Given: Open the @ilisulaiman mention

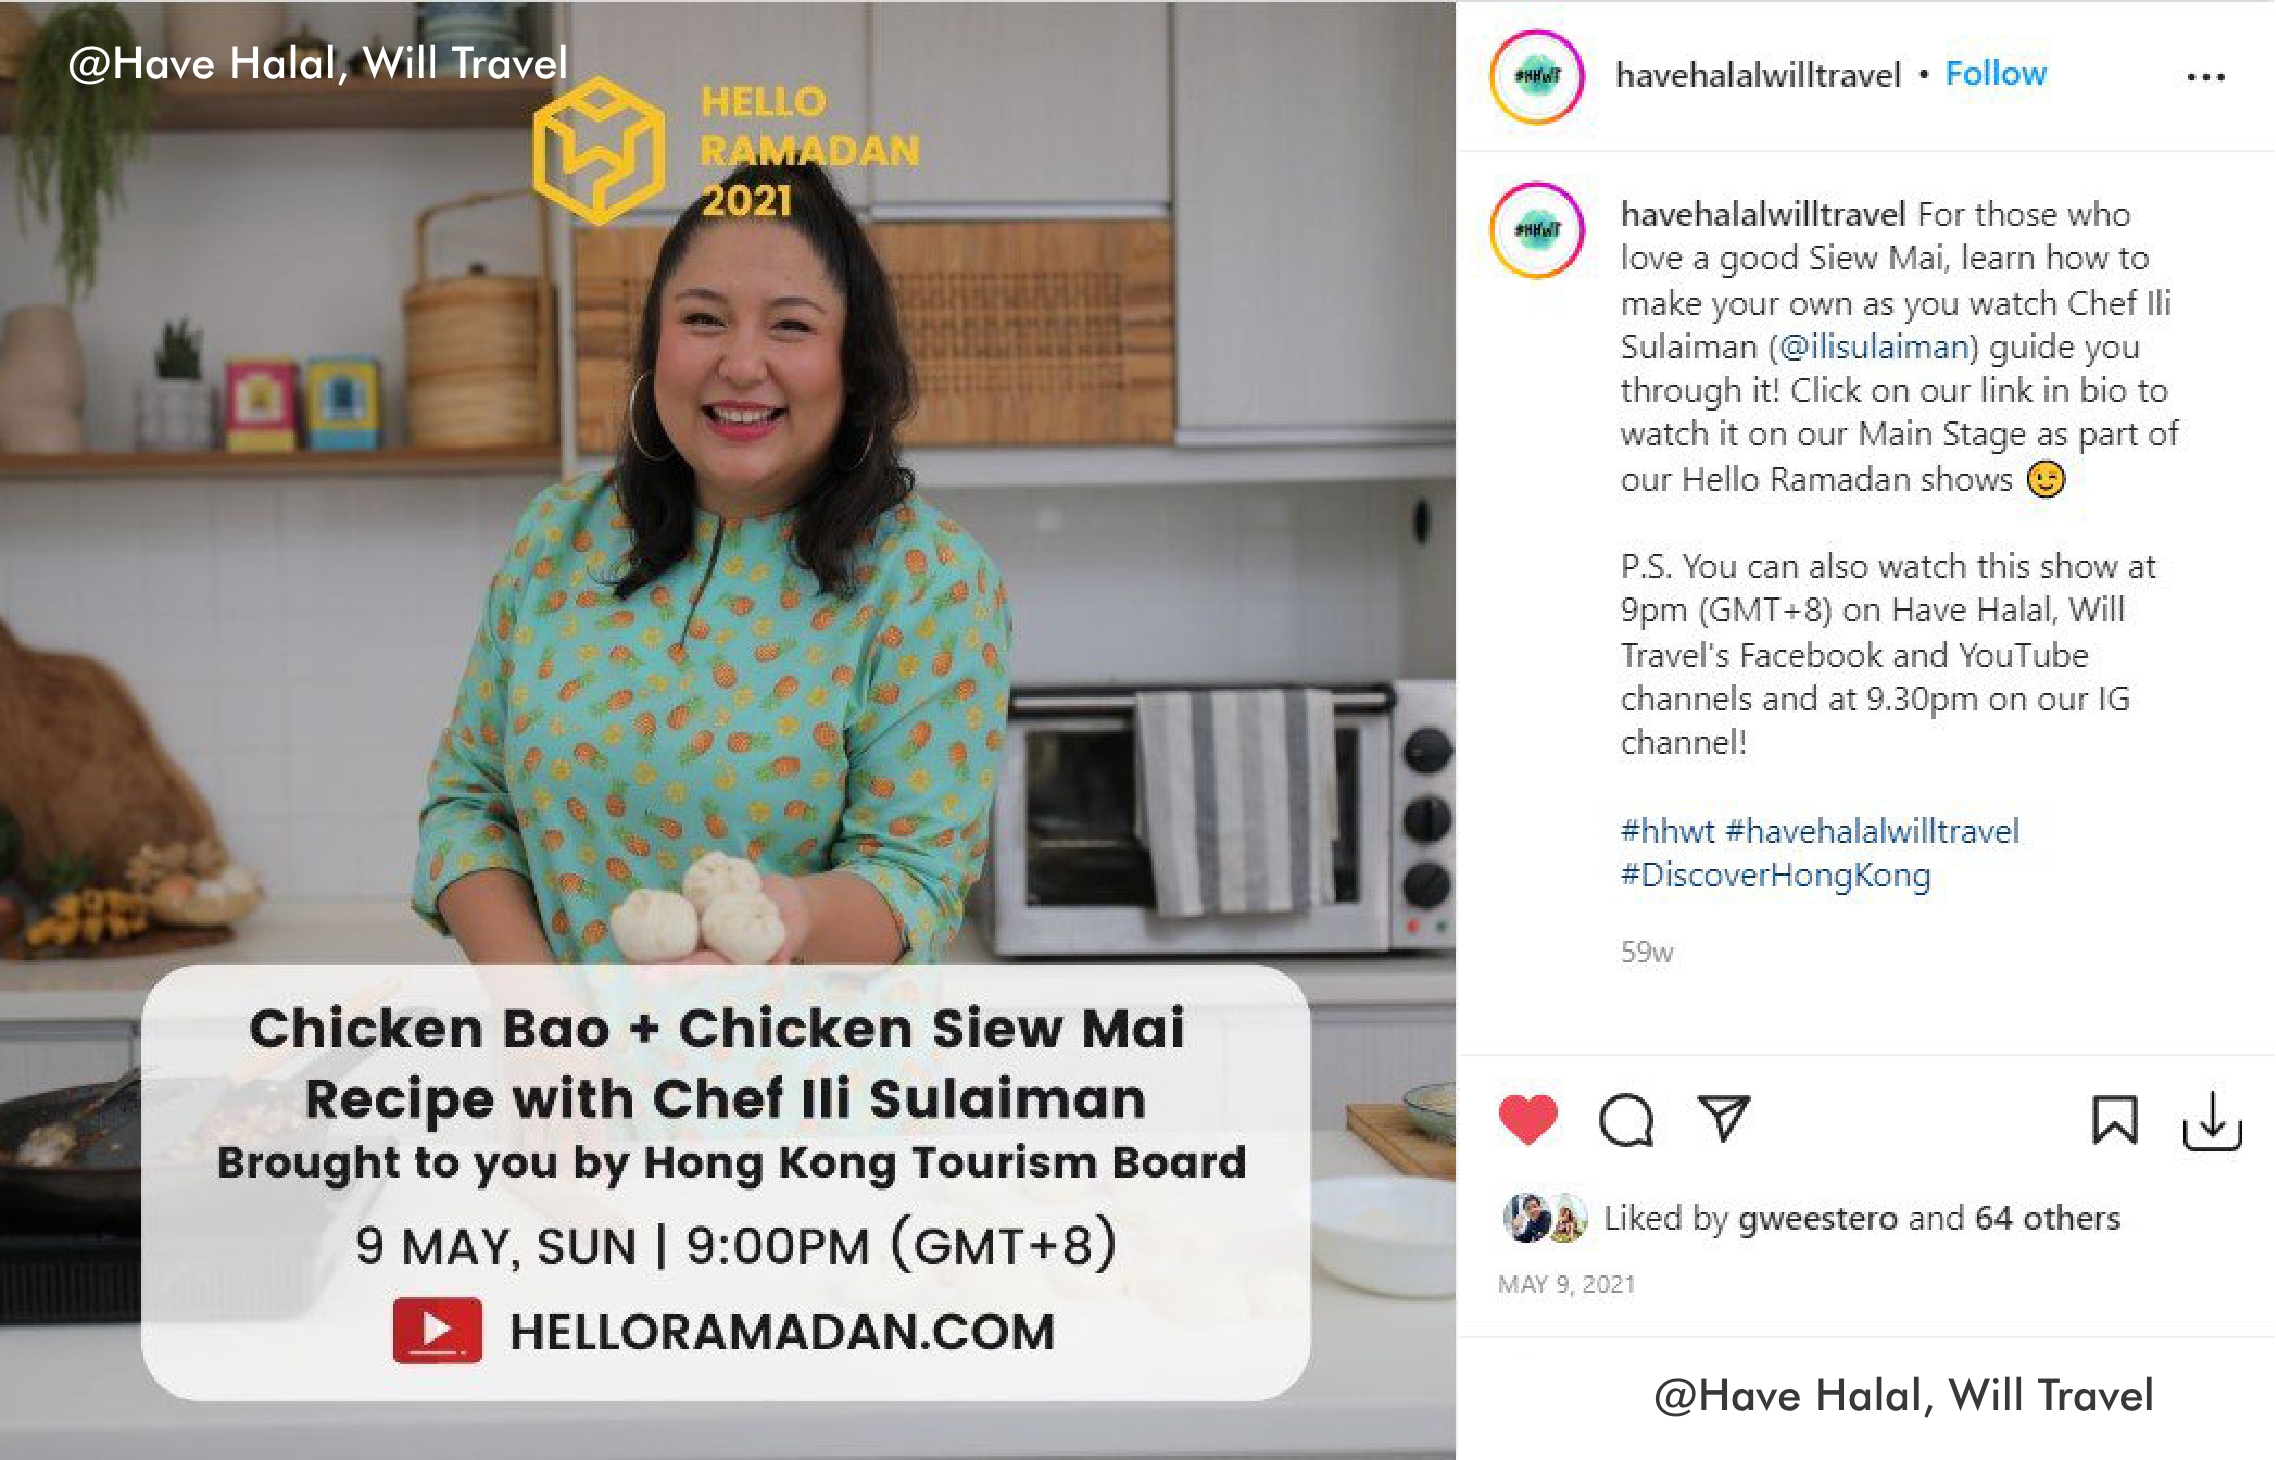Looking at the screenshot, I should coord(1874,346).
